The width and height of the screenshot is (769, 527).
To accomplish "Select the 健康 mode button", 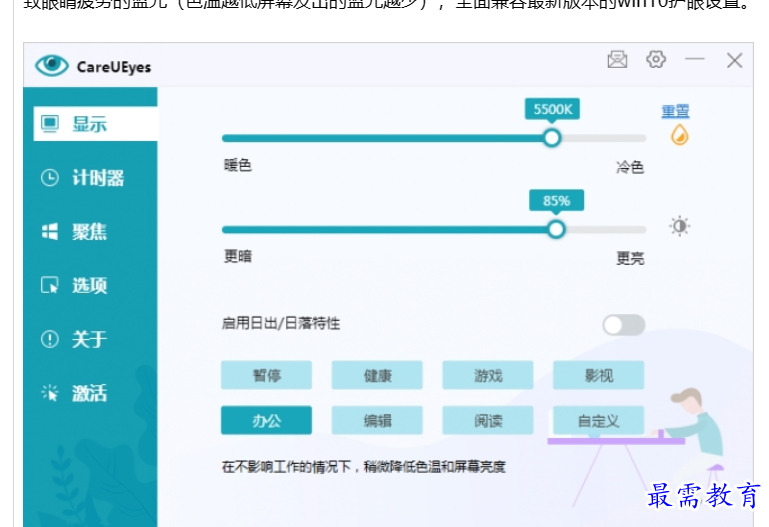I will 377,375.
